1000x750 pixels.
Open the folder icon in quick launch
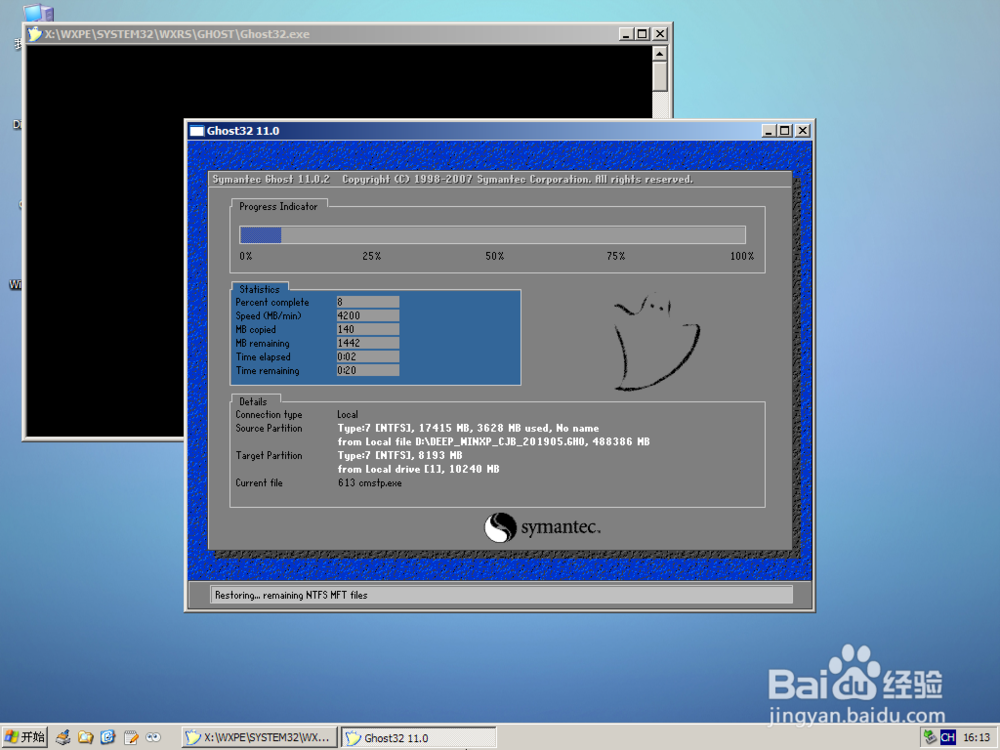(x=85, y=738)
